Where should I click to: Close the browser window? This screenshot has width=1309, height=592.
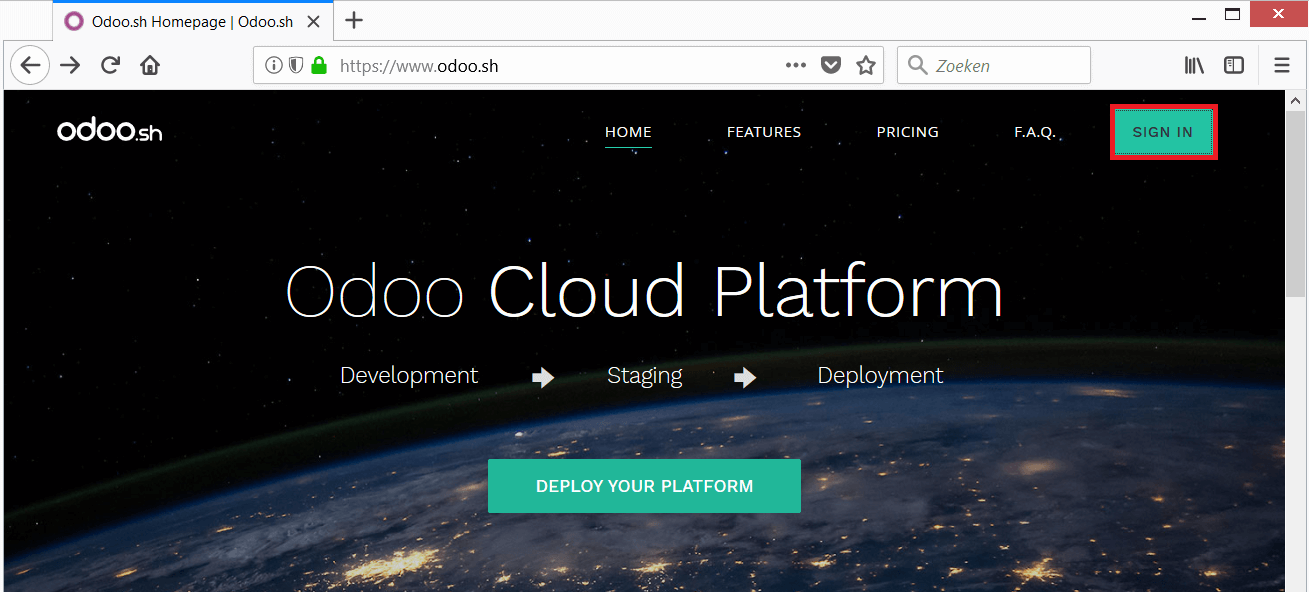pos(1277,14)
